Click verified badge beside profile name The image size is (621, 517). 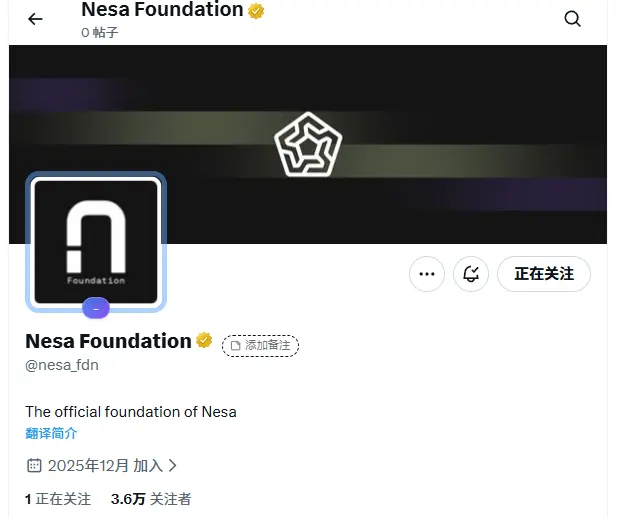point(204,340)
